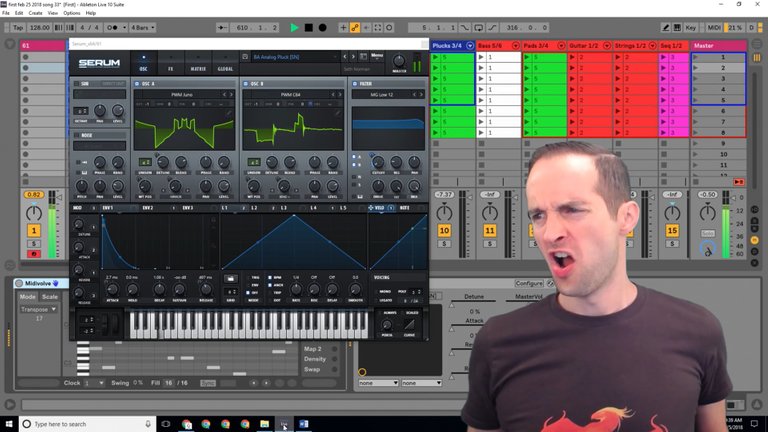Image resolution: width=768 pixels, height=432 pixels.
Task: Switch to Serum FX tab
Action: [171, 64]
